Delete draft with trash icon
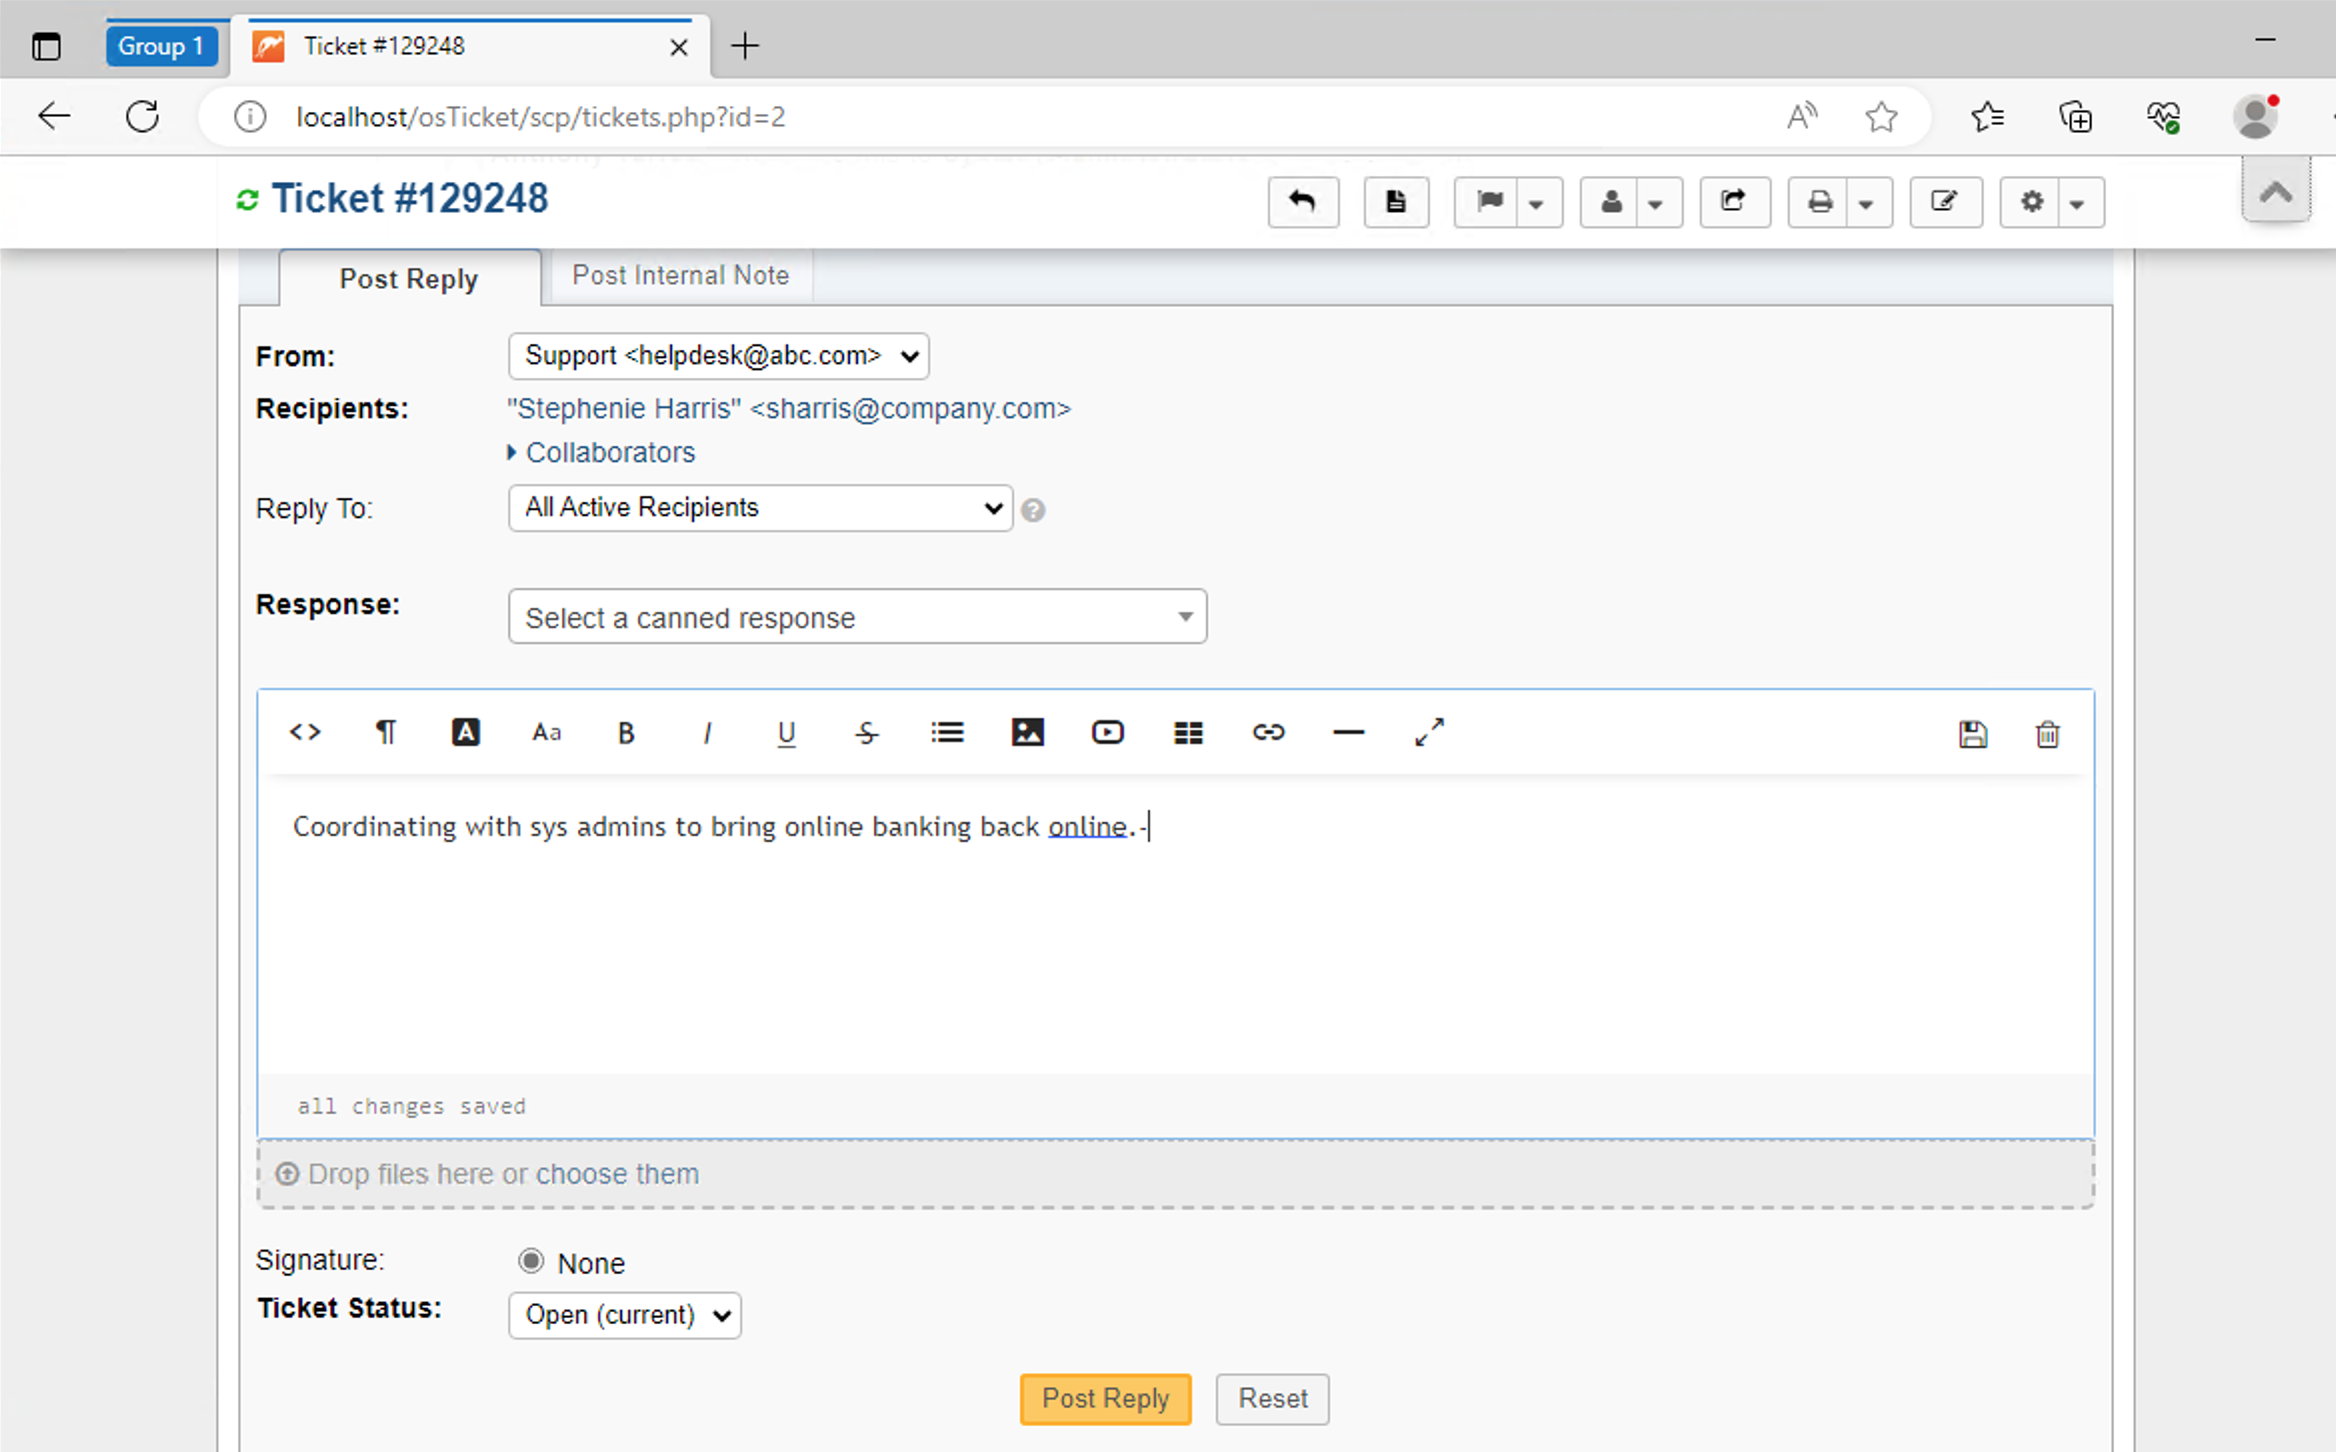 pyautogui.click(x=2047, y=735)
